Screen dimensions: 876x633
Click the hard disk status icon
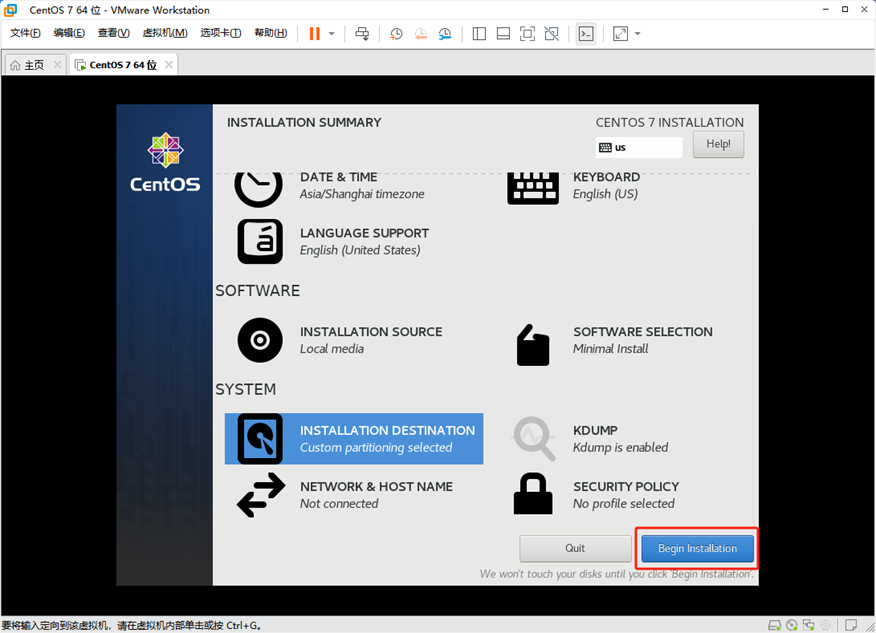(774, 625)
